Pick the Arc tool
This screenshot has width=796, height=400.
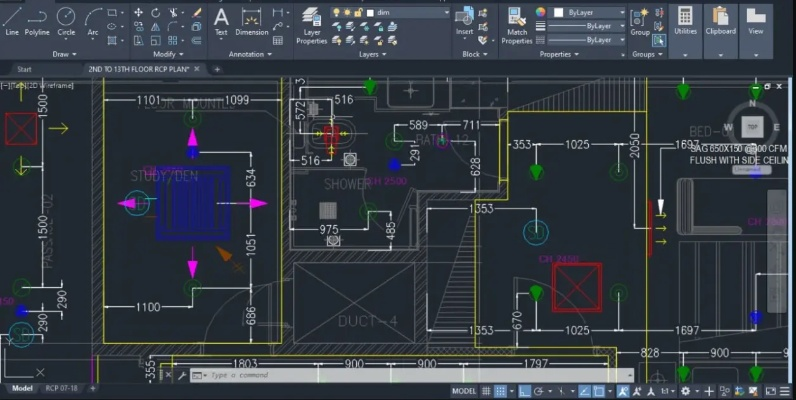(x=92, y=19)
